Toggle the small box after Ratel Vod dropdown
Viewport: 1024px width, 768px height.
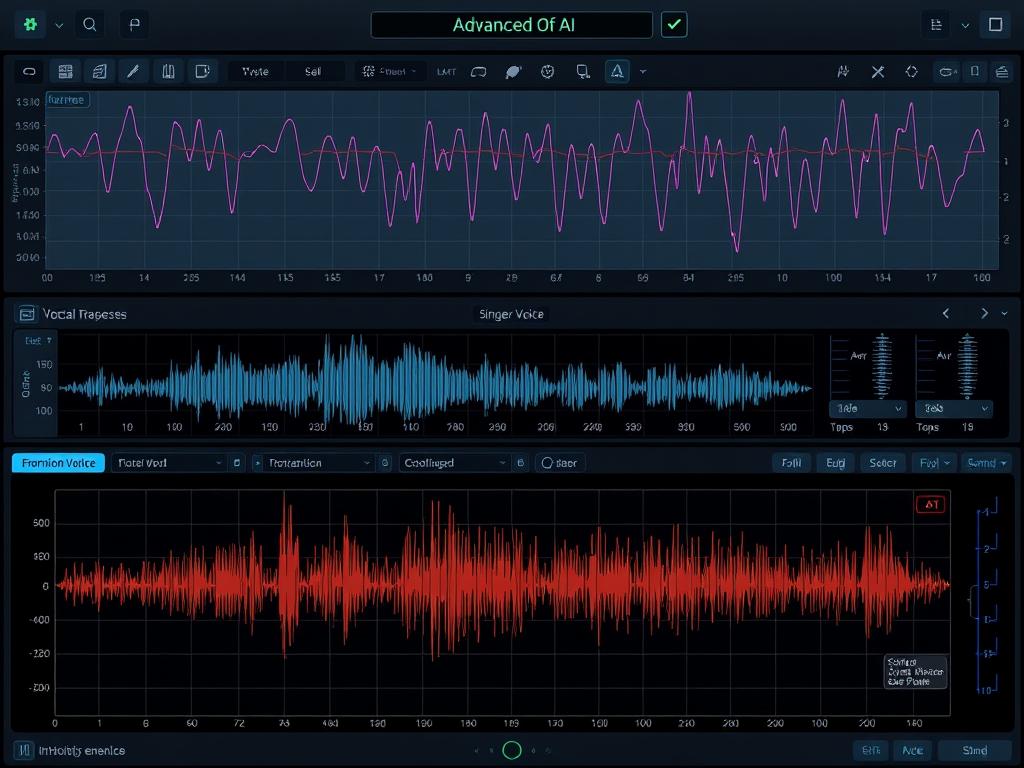[x=237, y=463]
